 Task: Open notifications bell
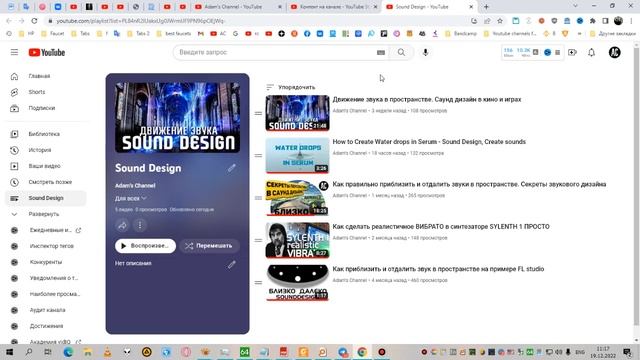(591, 52)
